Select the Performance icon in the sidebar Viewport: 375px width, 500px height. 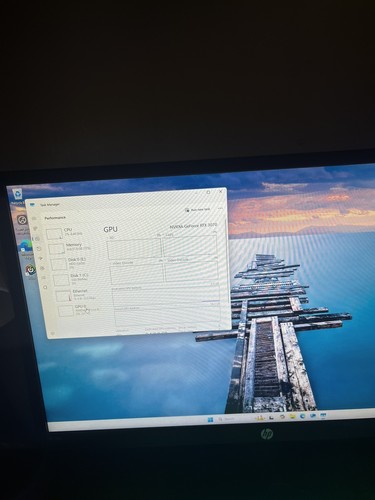coord(37,239)
